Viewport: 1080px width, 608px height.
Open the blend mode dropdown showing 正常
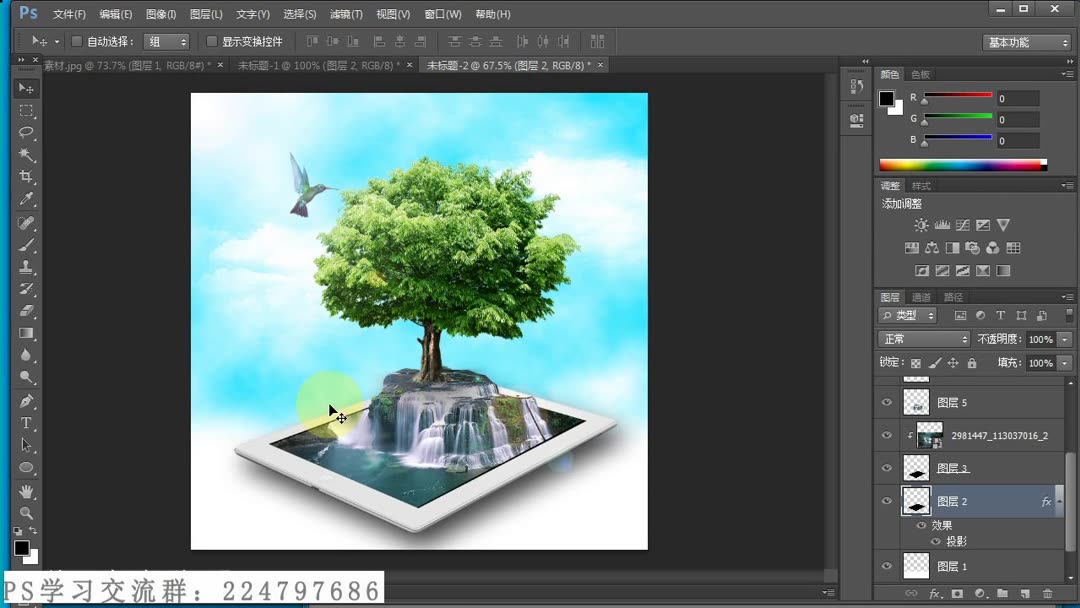click(x=922, y=340)
